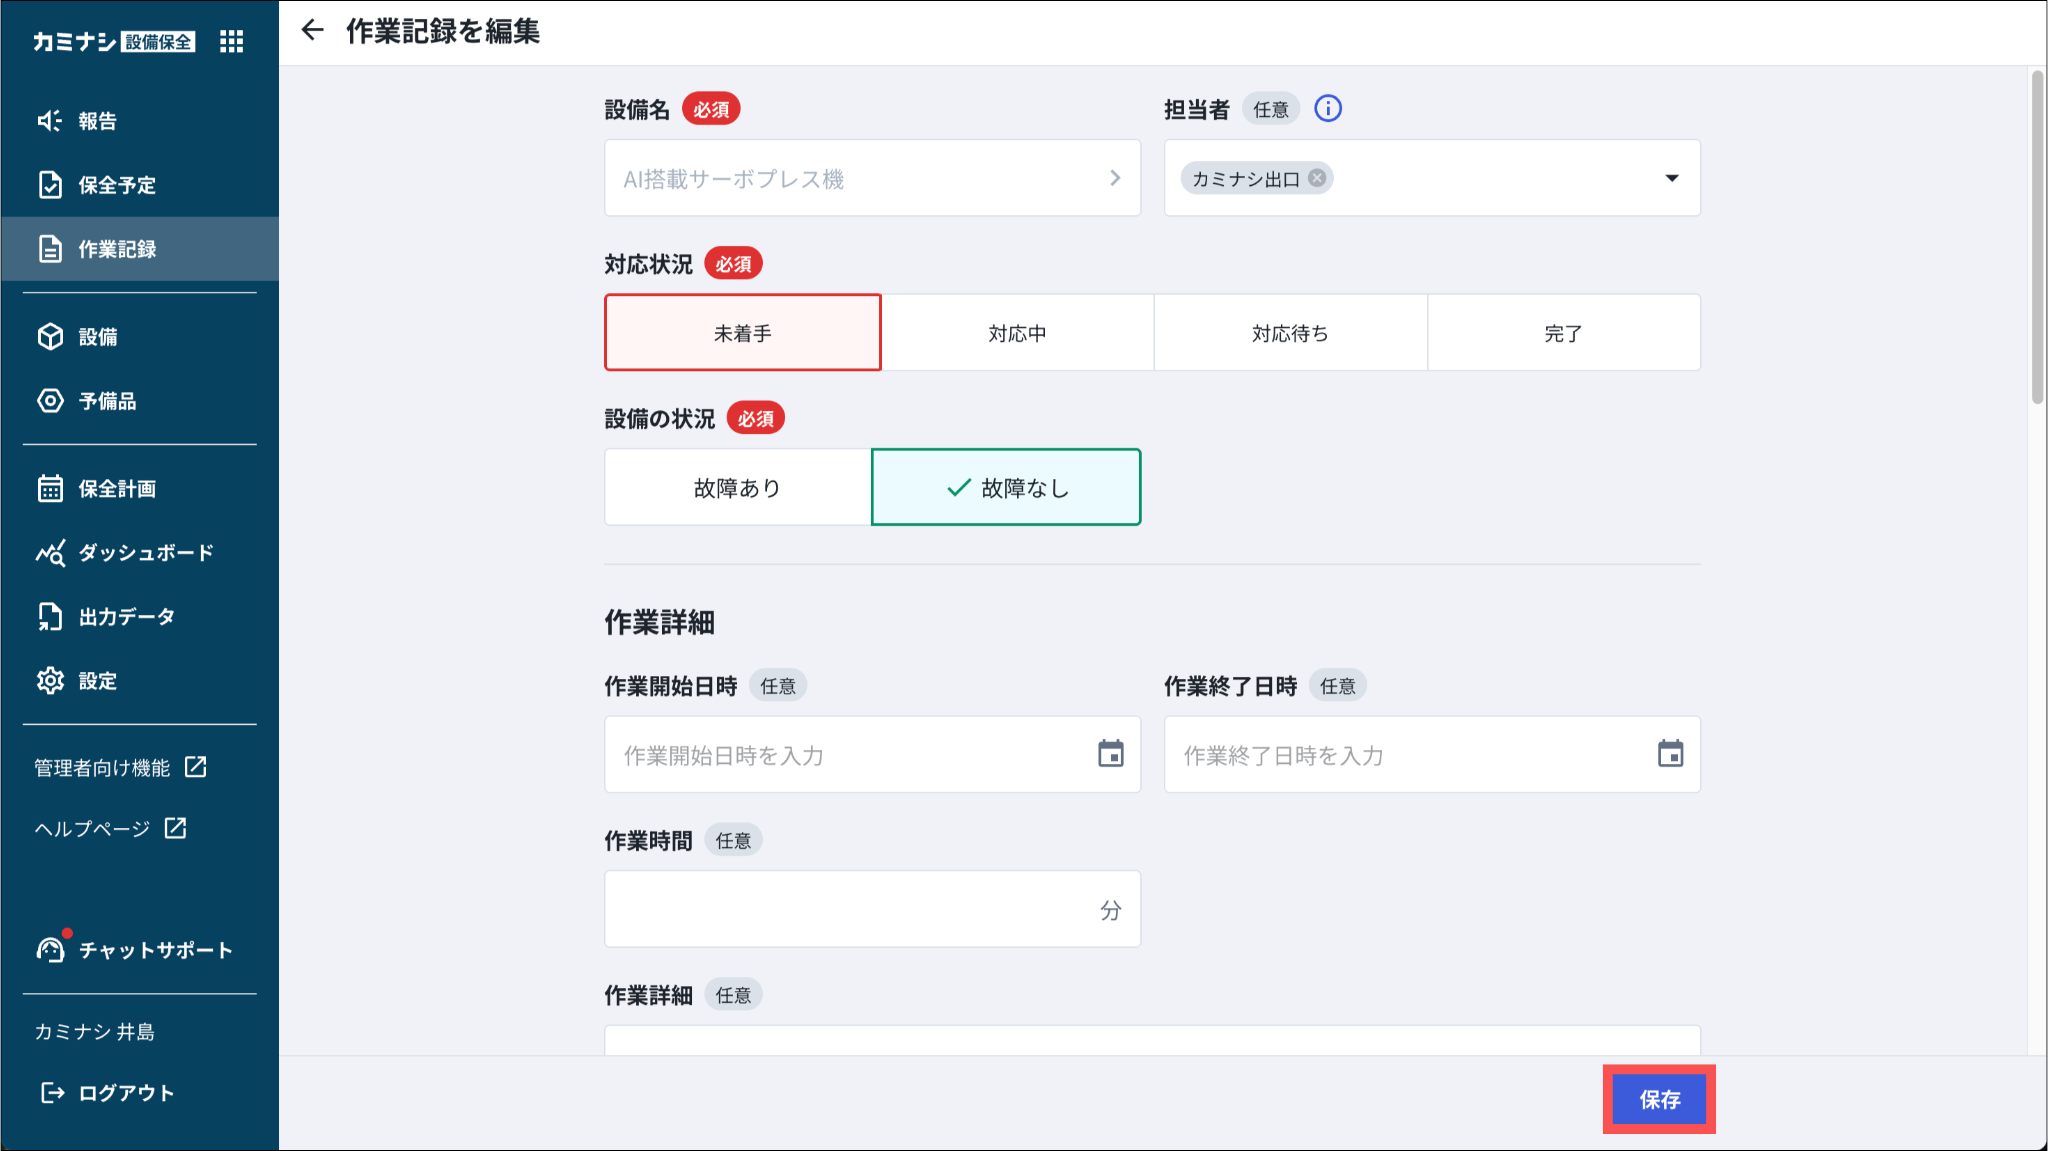Viewport: 2048px width, 1151px height.
Task: Go to 保全予定 in the sidebar
Action: (x=117, y=185)
